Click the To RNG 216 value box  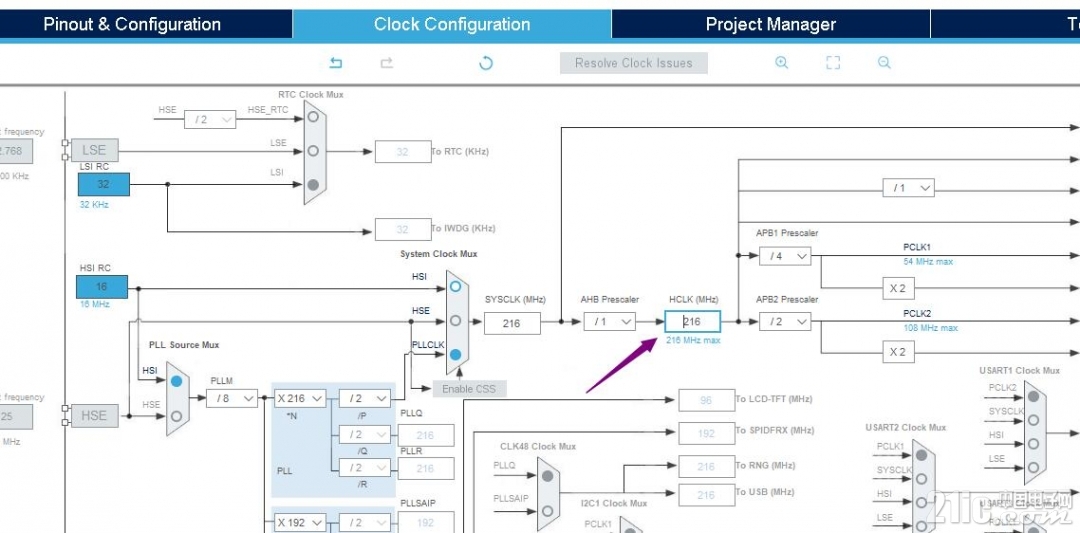(x=707, y=466)
